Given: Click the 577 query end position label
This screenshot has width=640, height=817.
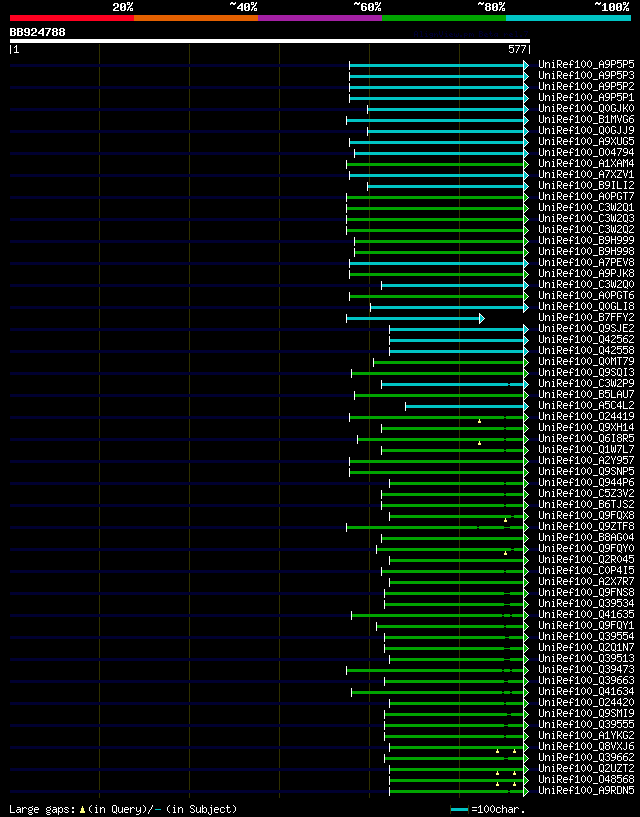Looking at the screenshot, I should 518,49.
